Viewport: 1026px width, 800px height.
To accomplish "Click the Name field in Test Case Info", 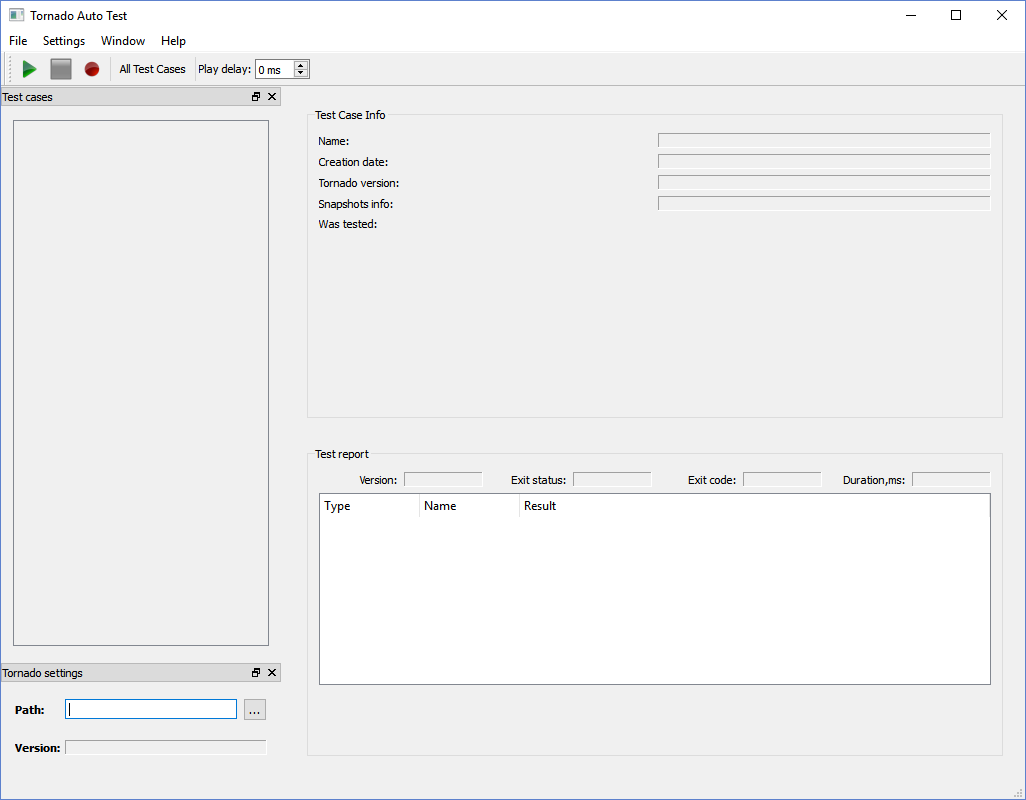I will [x=824, y=141].
